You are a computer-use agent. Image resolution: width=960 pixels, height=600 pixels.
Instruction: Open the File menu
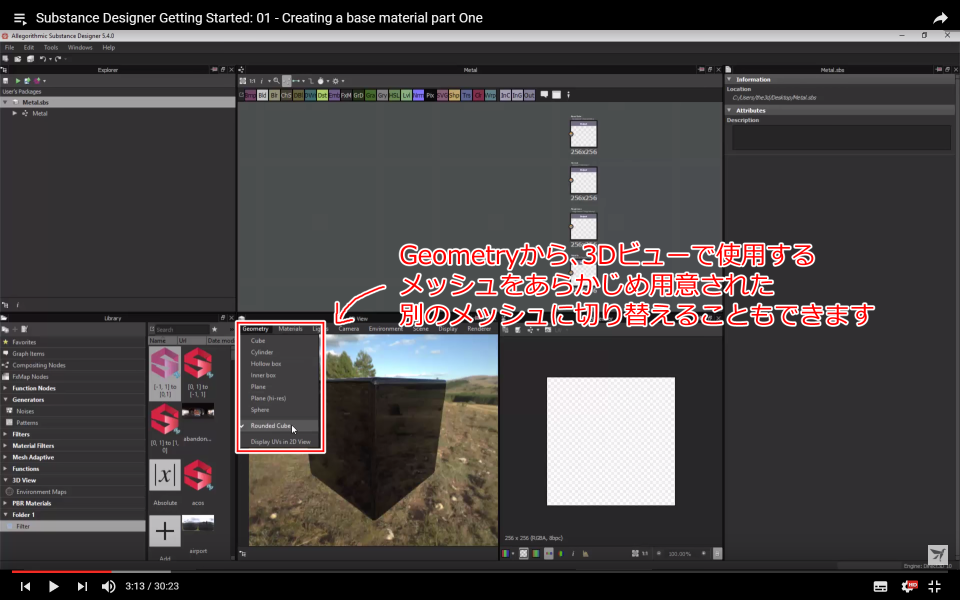(9, 47)
